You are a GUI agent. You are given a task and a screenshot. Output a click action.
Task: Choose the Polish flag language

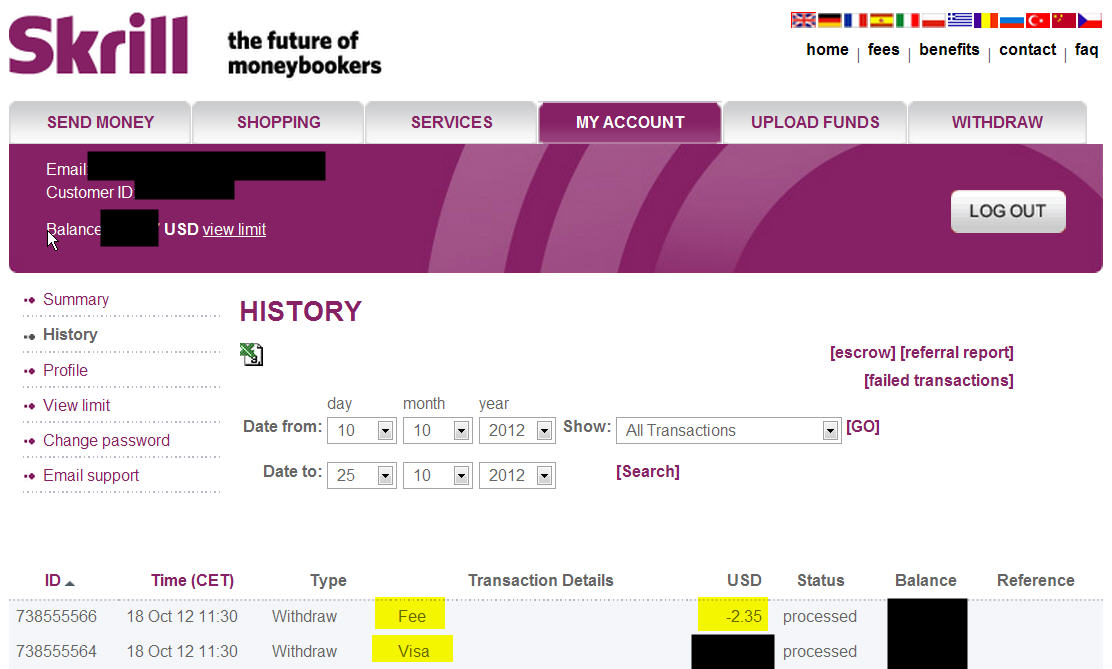(x=933, y=20)
